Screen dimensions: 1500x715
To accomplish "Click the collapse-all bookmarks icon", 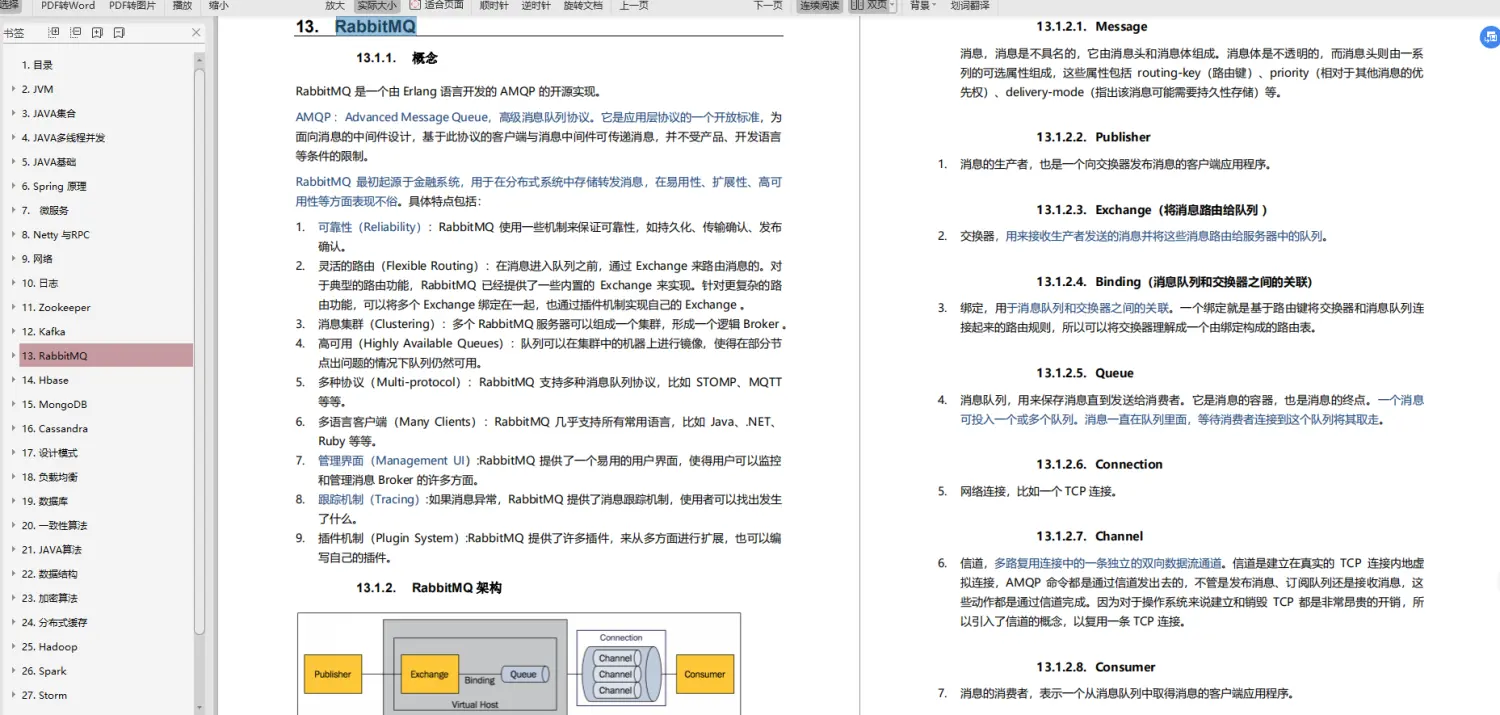I will [x=76, y=33].
